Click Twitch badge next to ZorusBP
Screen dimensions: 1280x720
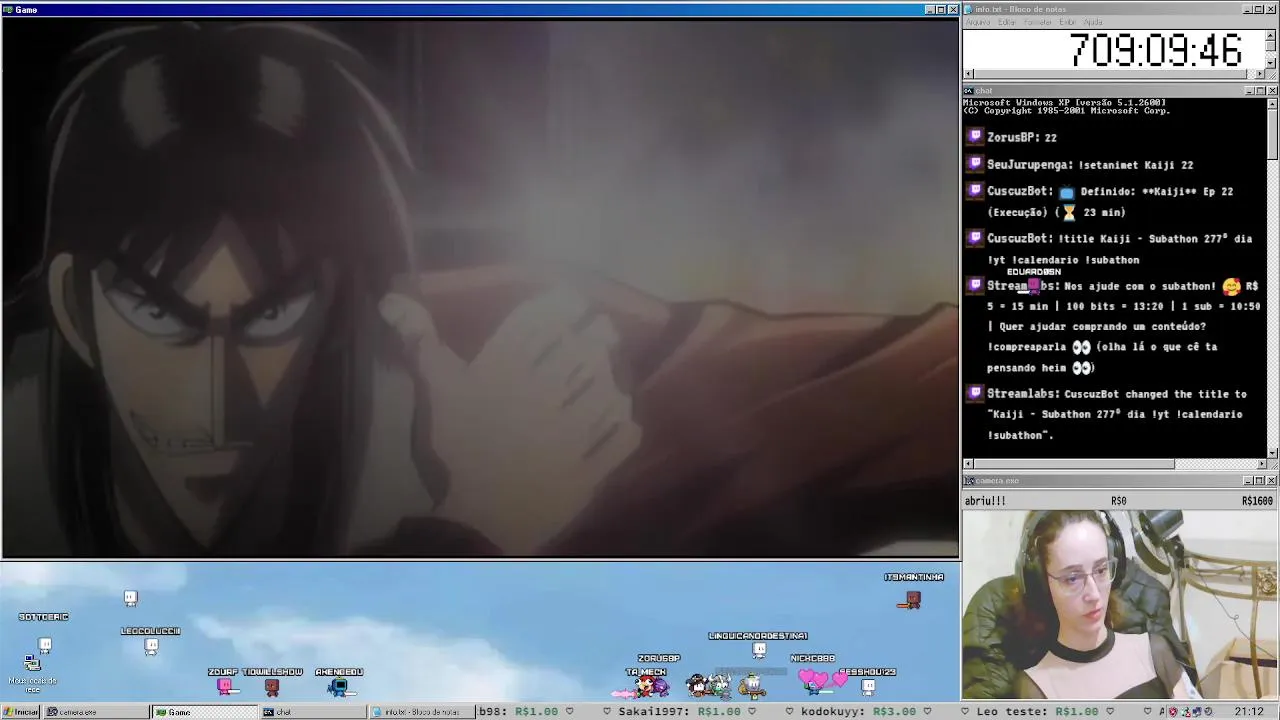(975, 136)
